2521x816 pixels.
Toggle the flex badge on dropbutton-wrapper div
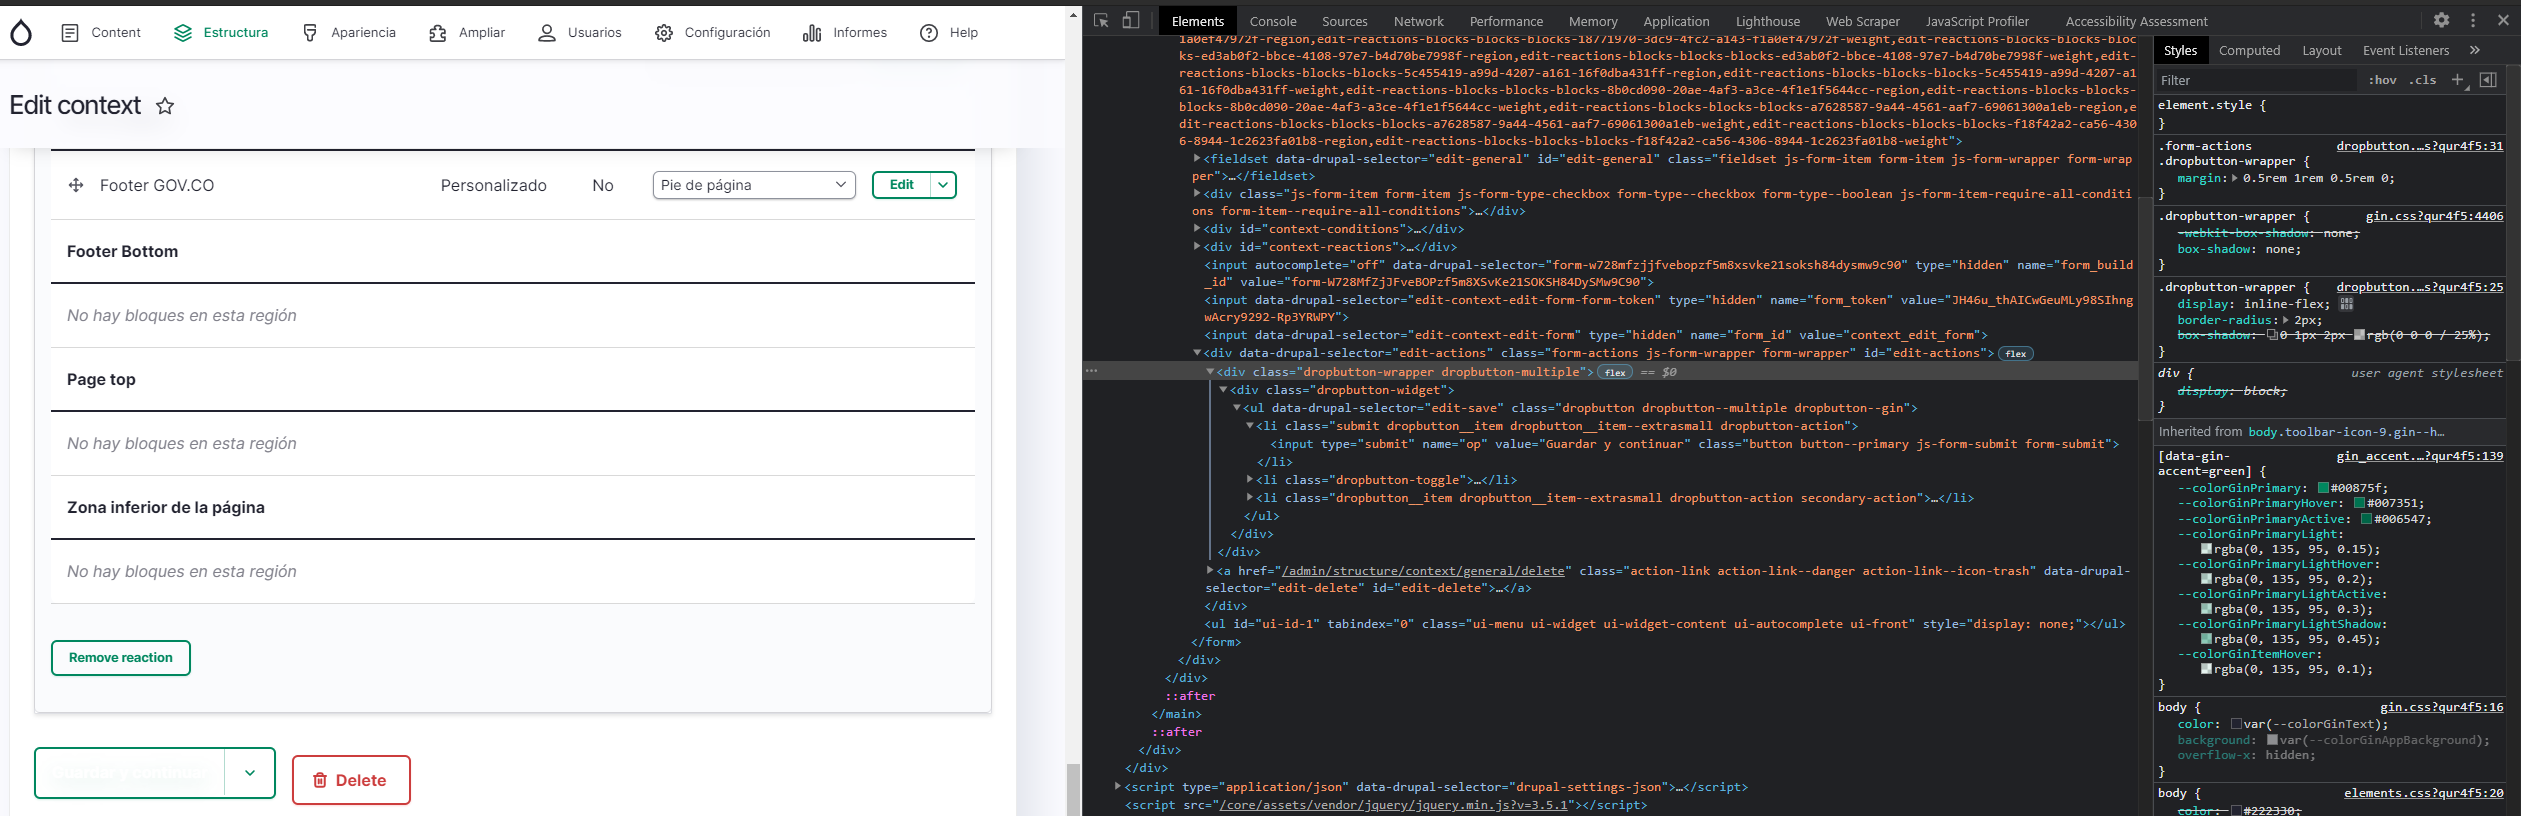[x=1615, y=372]
